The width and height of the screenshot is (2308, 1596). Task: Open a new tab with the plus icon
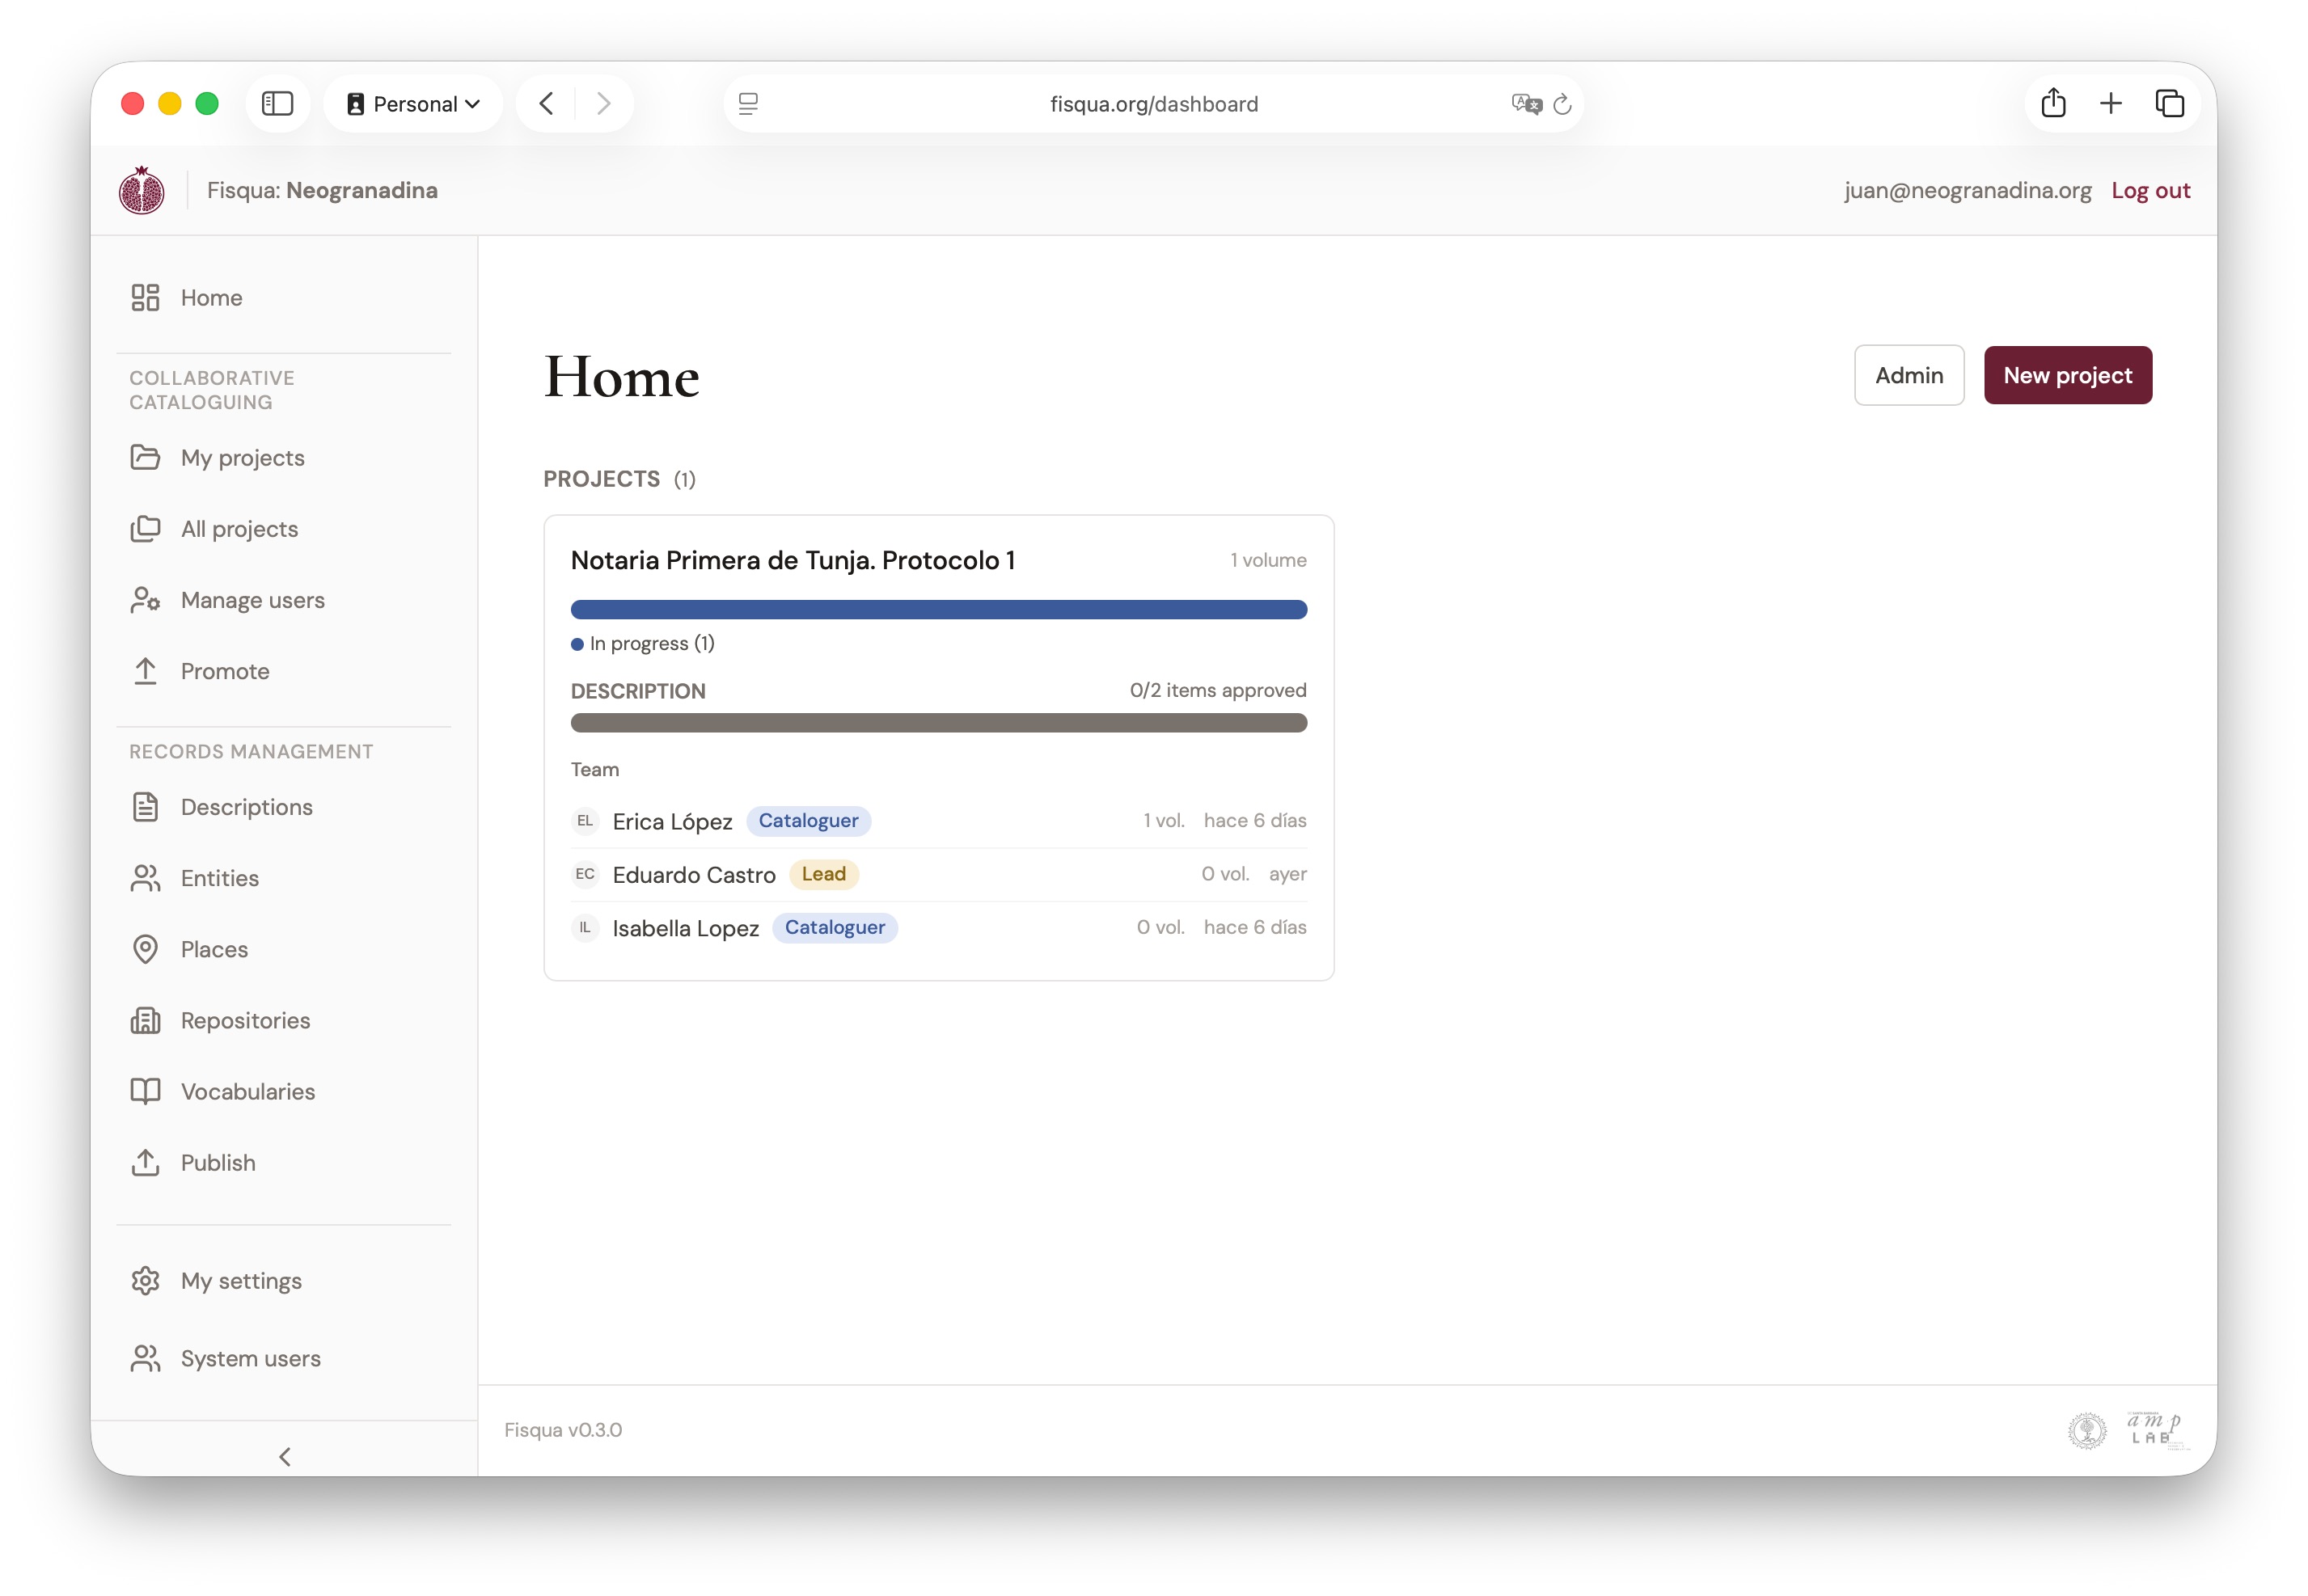(2111, 103)
